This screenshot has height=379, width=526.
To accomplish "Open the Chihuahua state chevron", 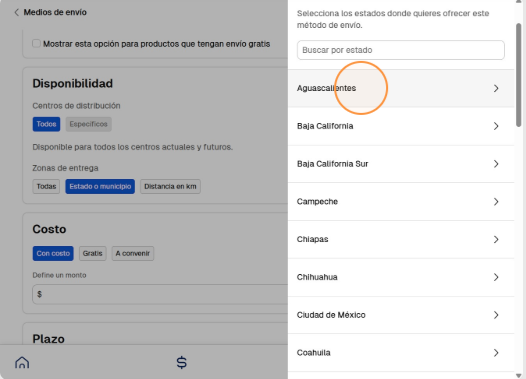I will pos(496,277).
